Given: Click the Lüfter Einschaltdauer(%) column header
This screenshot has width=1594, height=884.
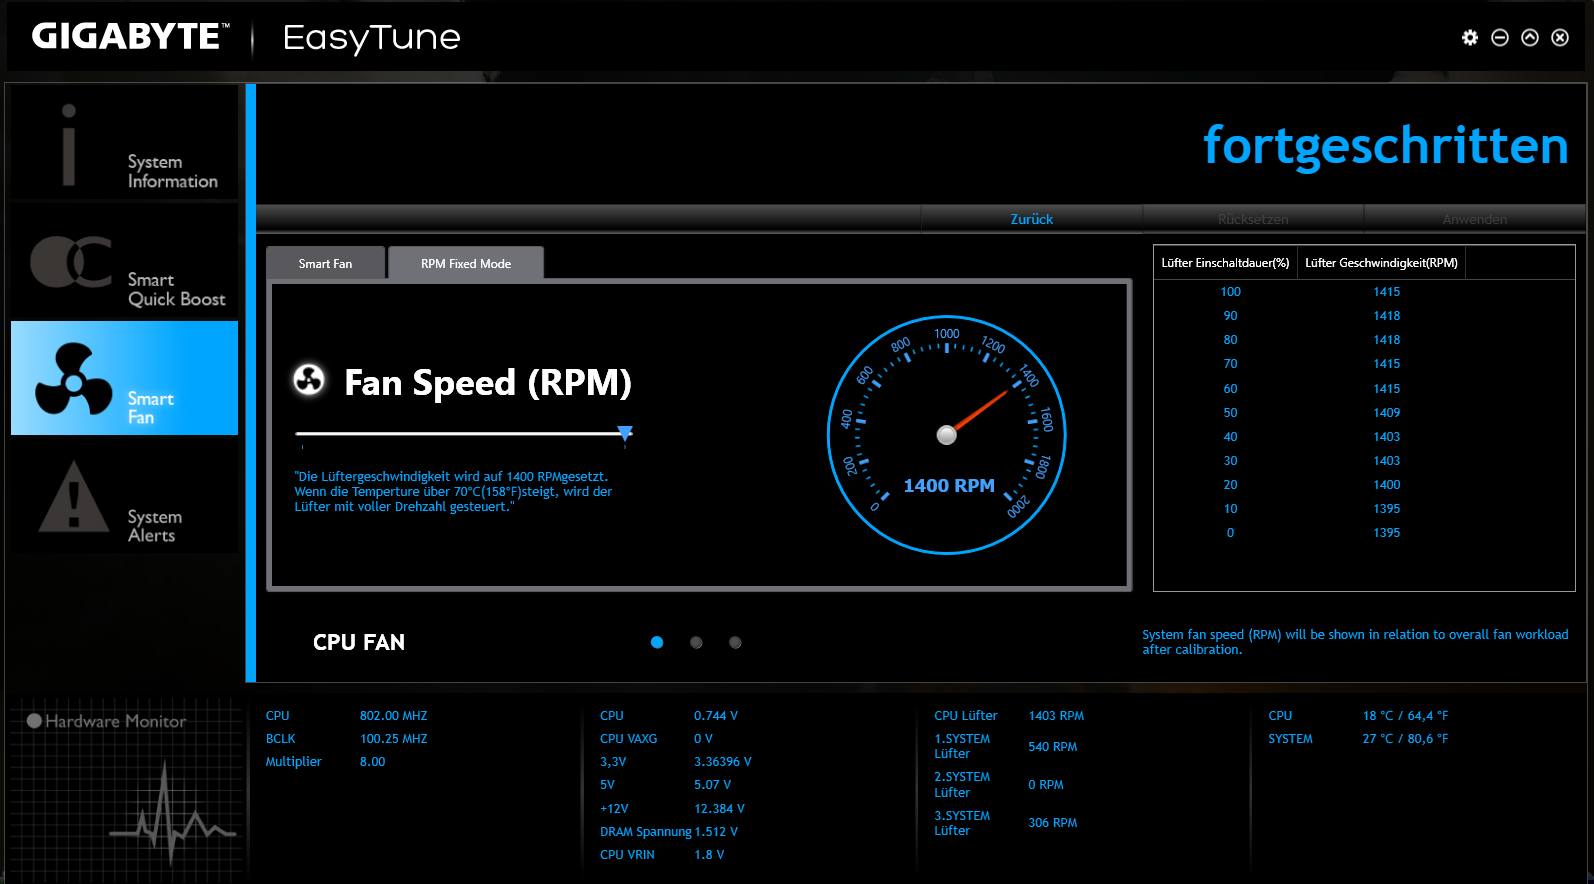Looking at the screenshot, I should click(x=1225, y=263).
